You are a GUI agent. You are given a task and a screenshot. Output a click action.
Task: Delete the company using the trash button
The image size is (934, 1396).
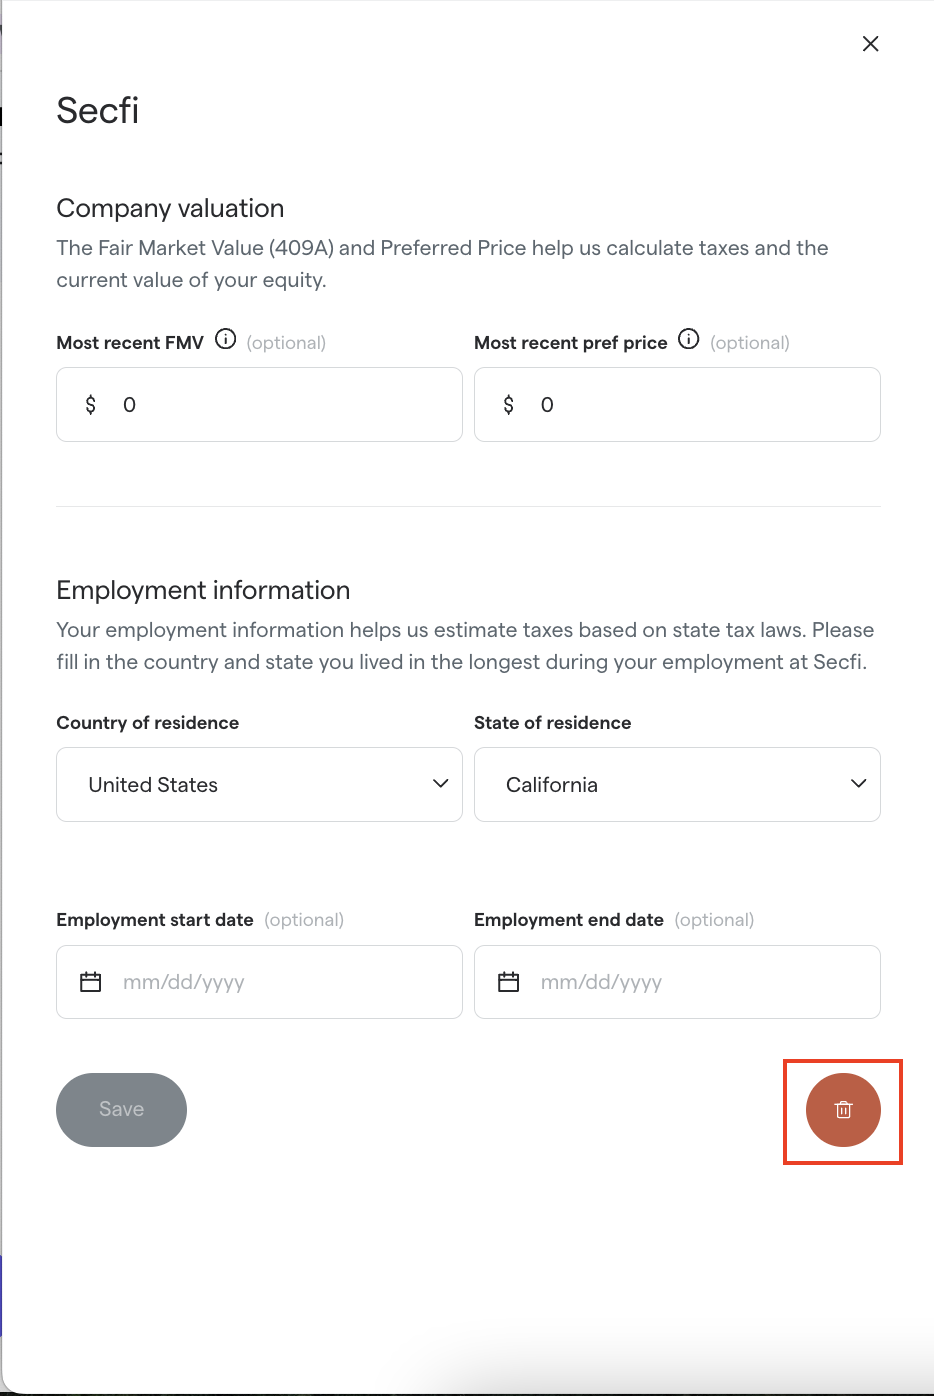(843, 1110)
